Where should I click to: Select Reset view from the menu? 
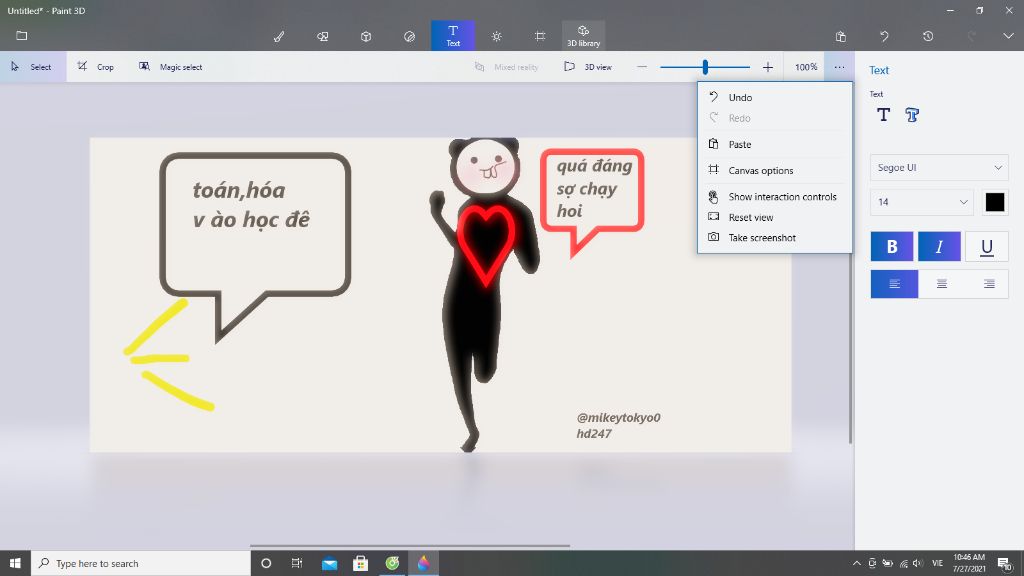(775, 217)
